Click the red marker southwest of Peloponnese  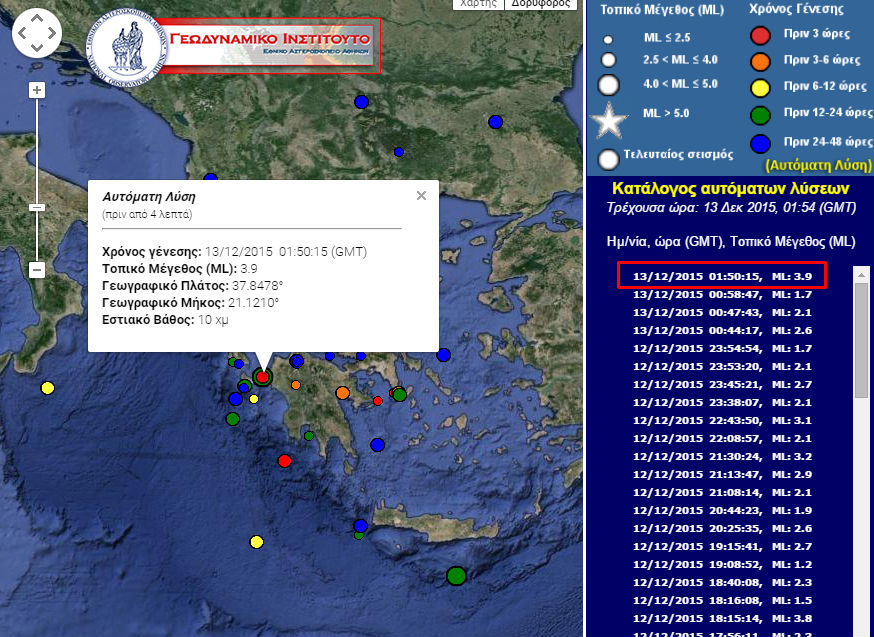coord(285,461)
